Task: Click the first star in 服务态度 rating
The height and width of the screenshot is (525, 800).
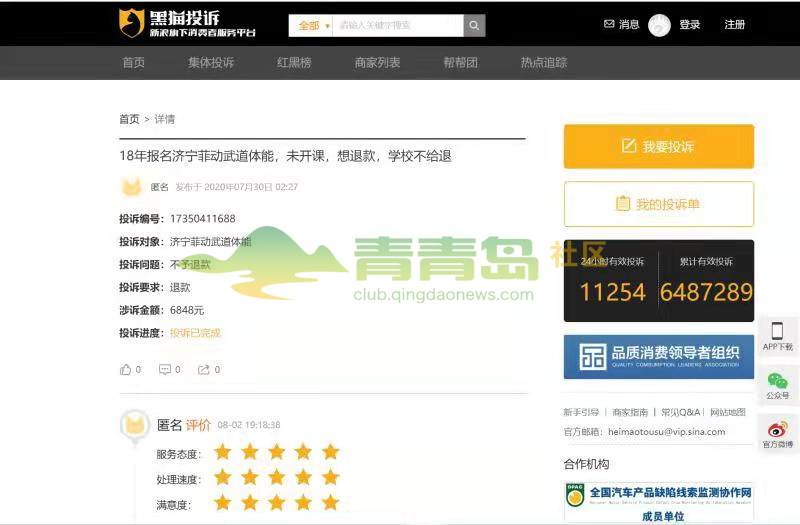Action: (x=223, y=452)
